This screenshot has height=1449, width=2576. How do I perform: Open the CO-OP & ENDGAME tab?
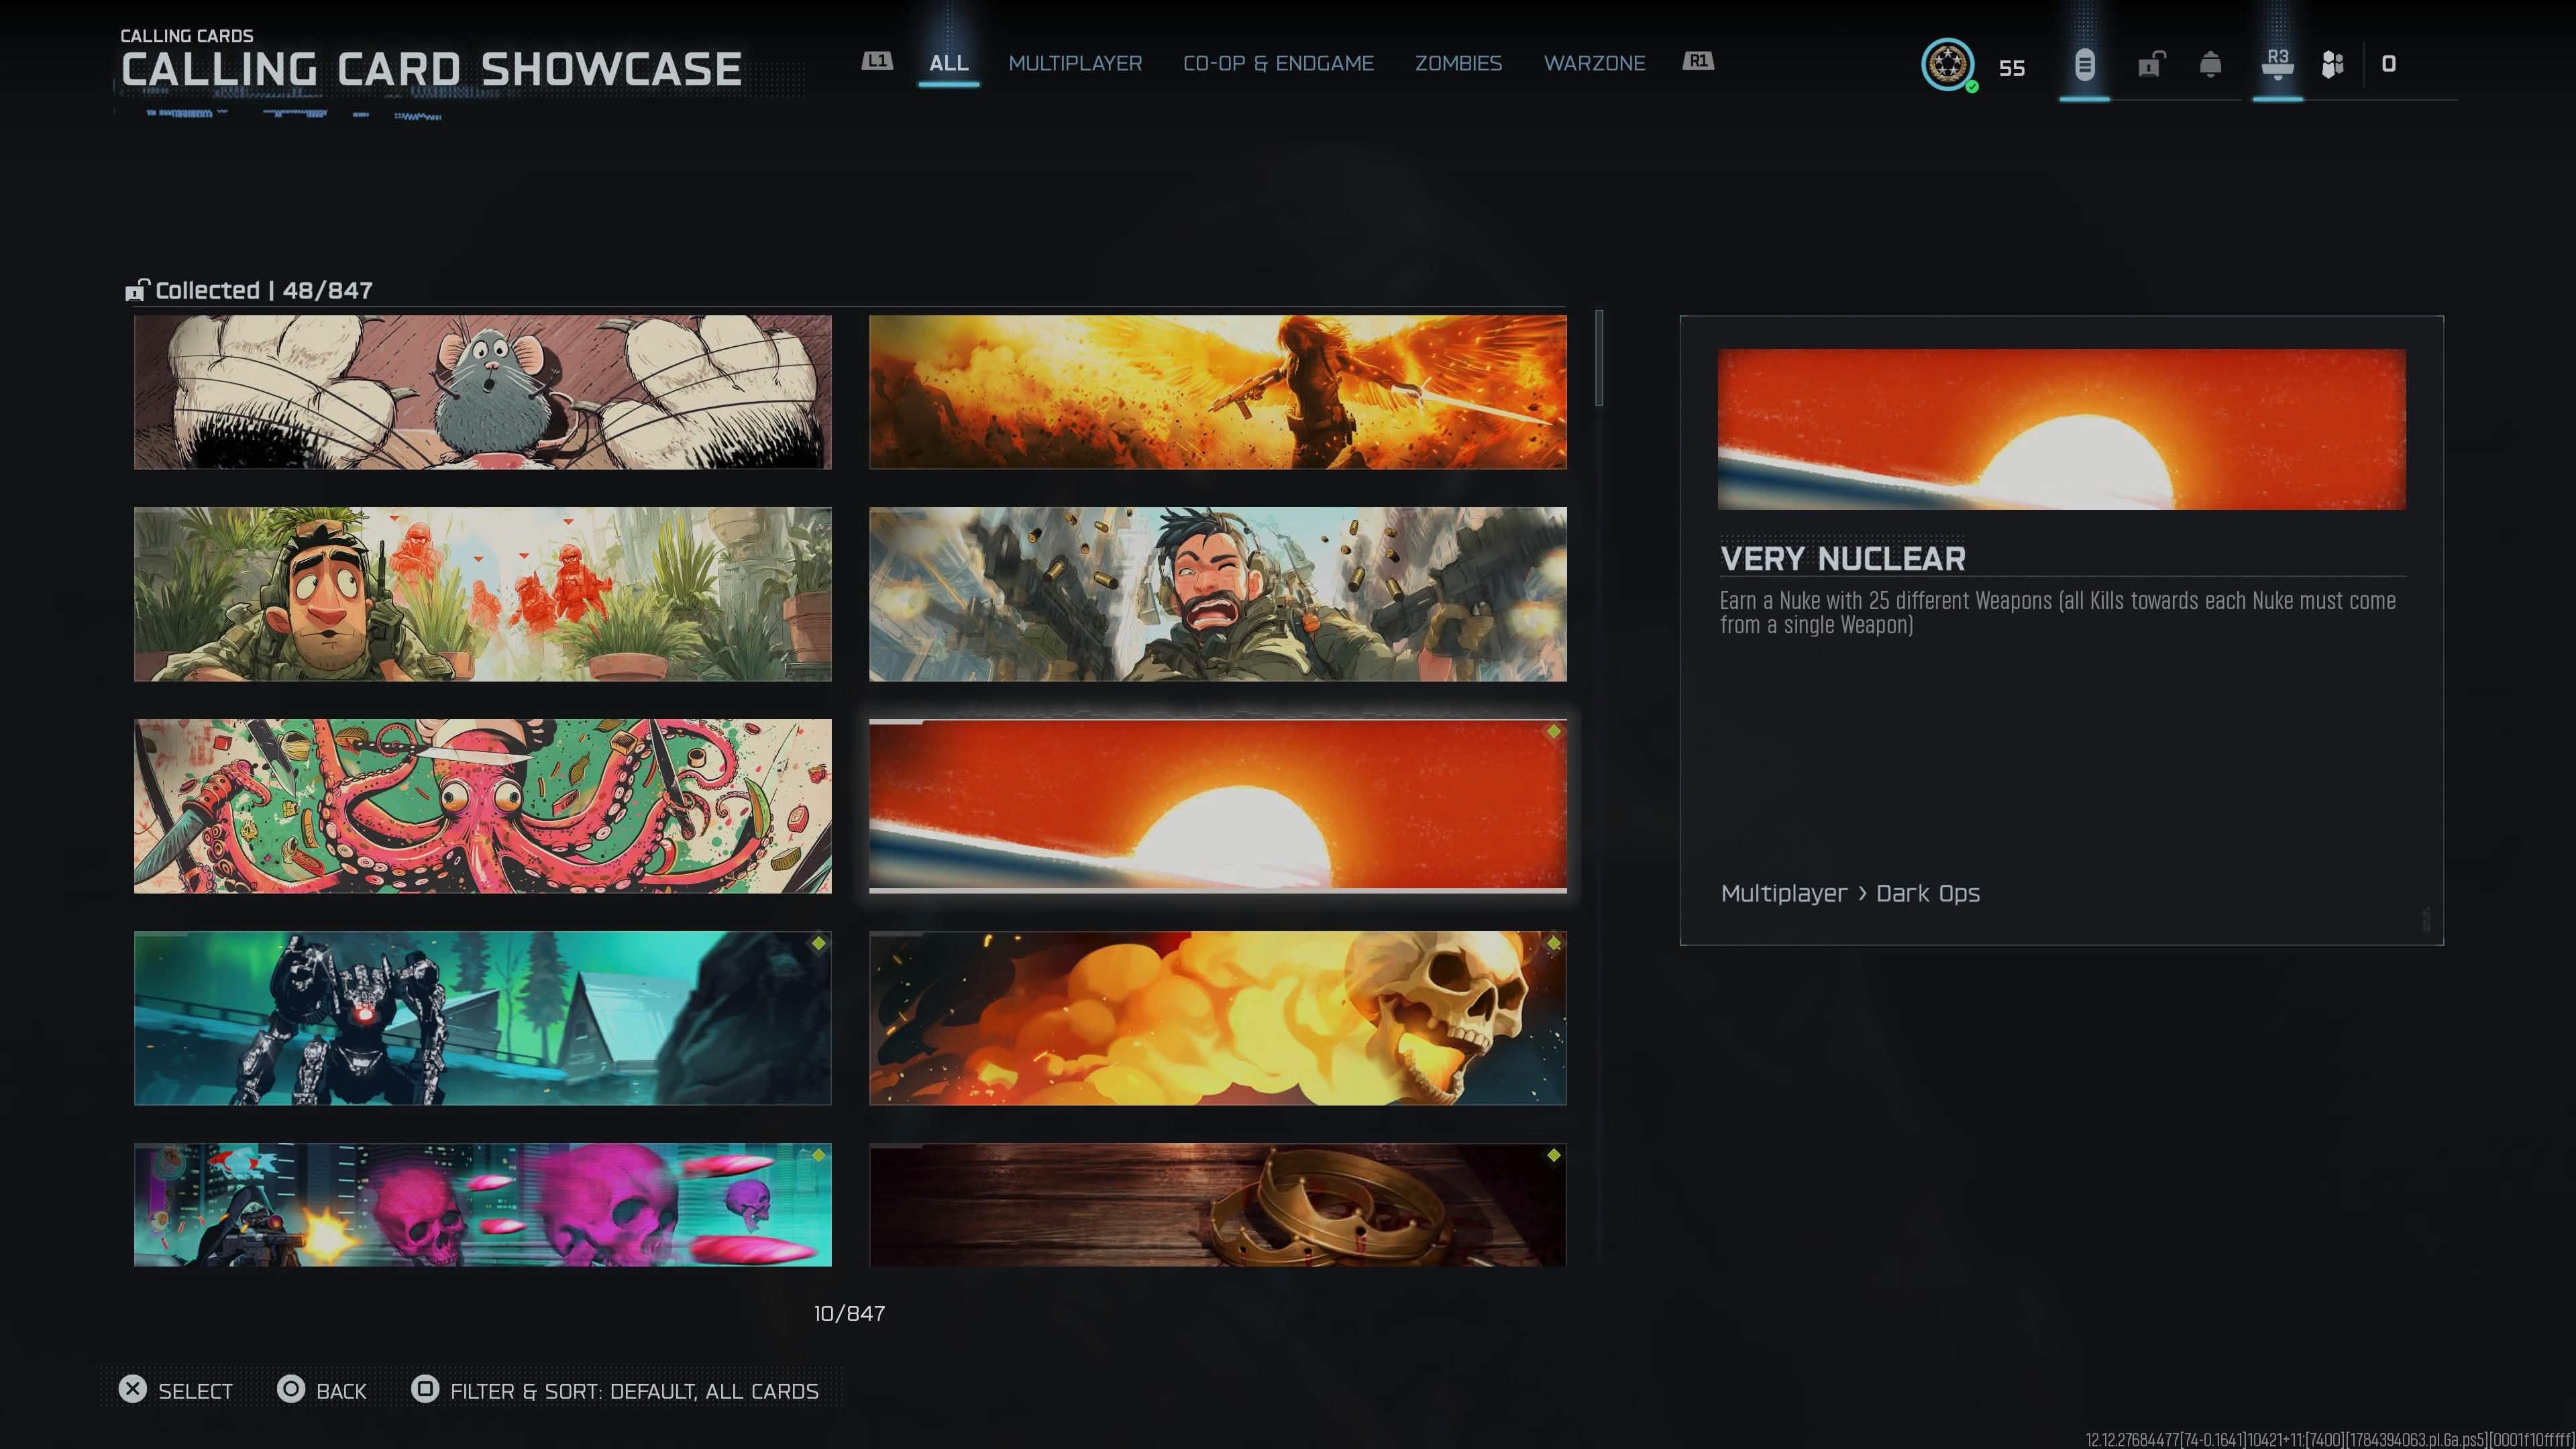point(1278,63)
